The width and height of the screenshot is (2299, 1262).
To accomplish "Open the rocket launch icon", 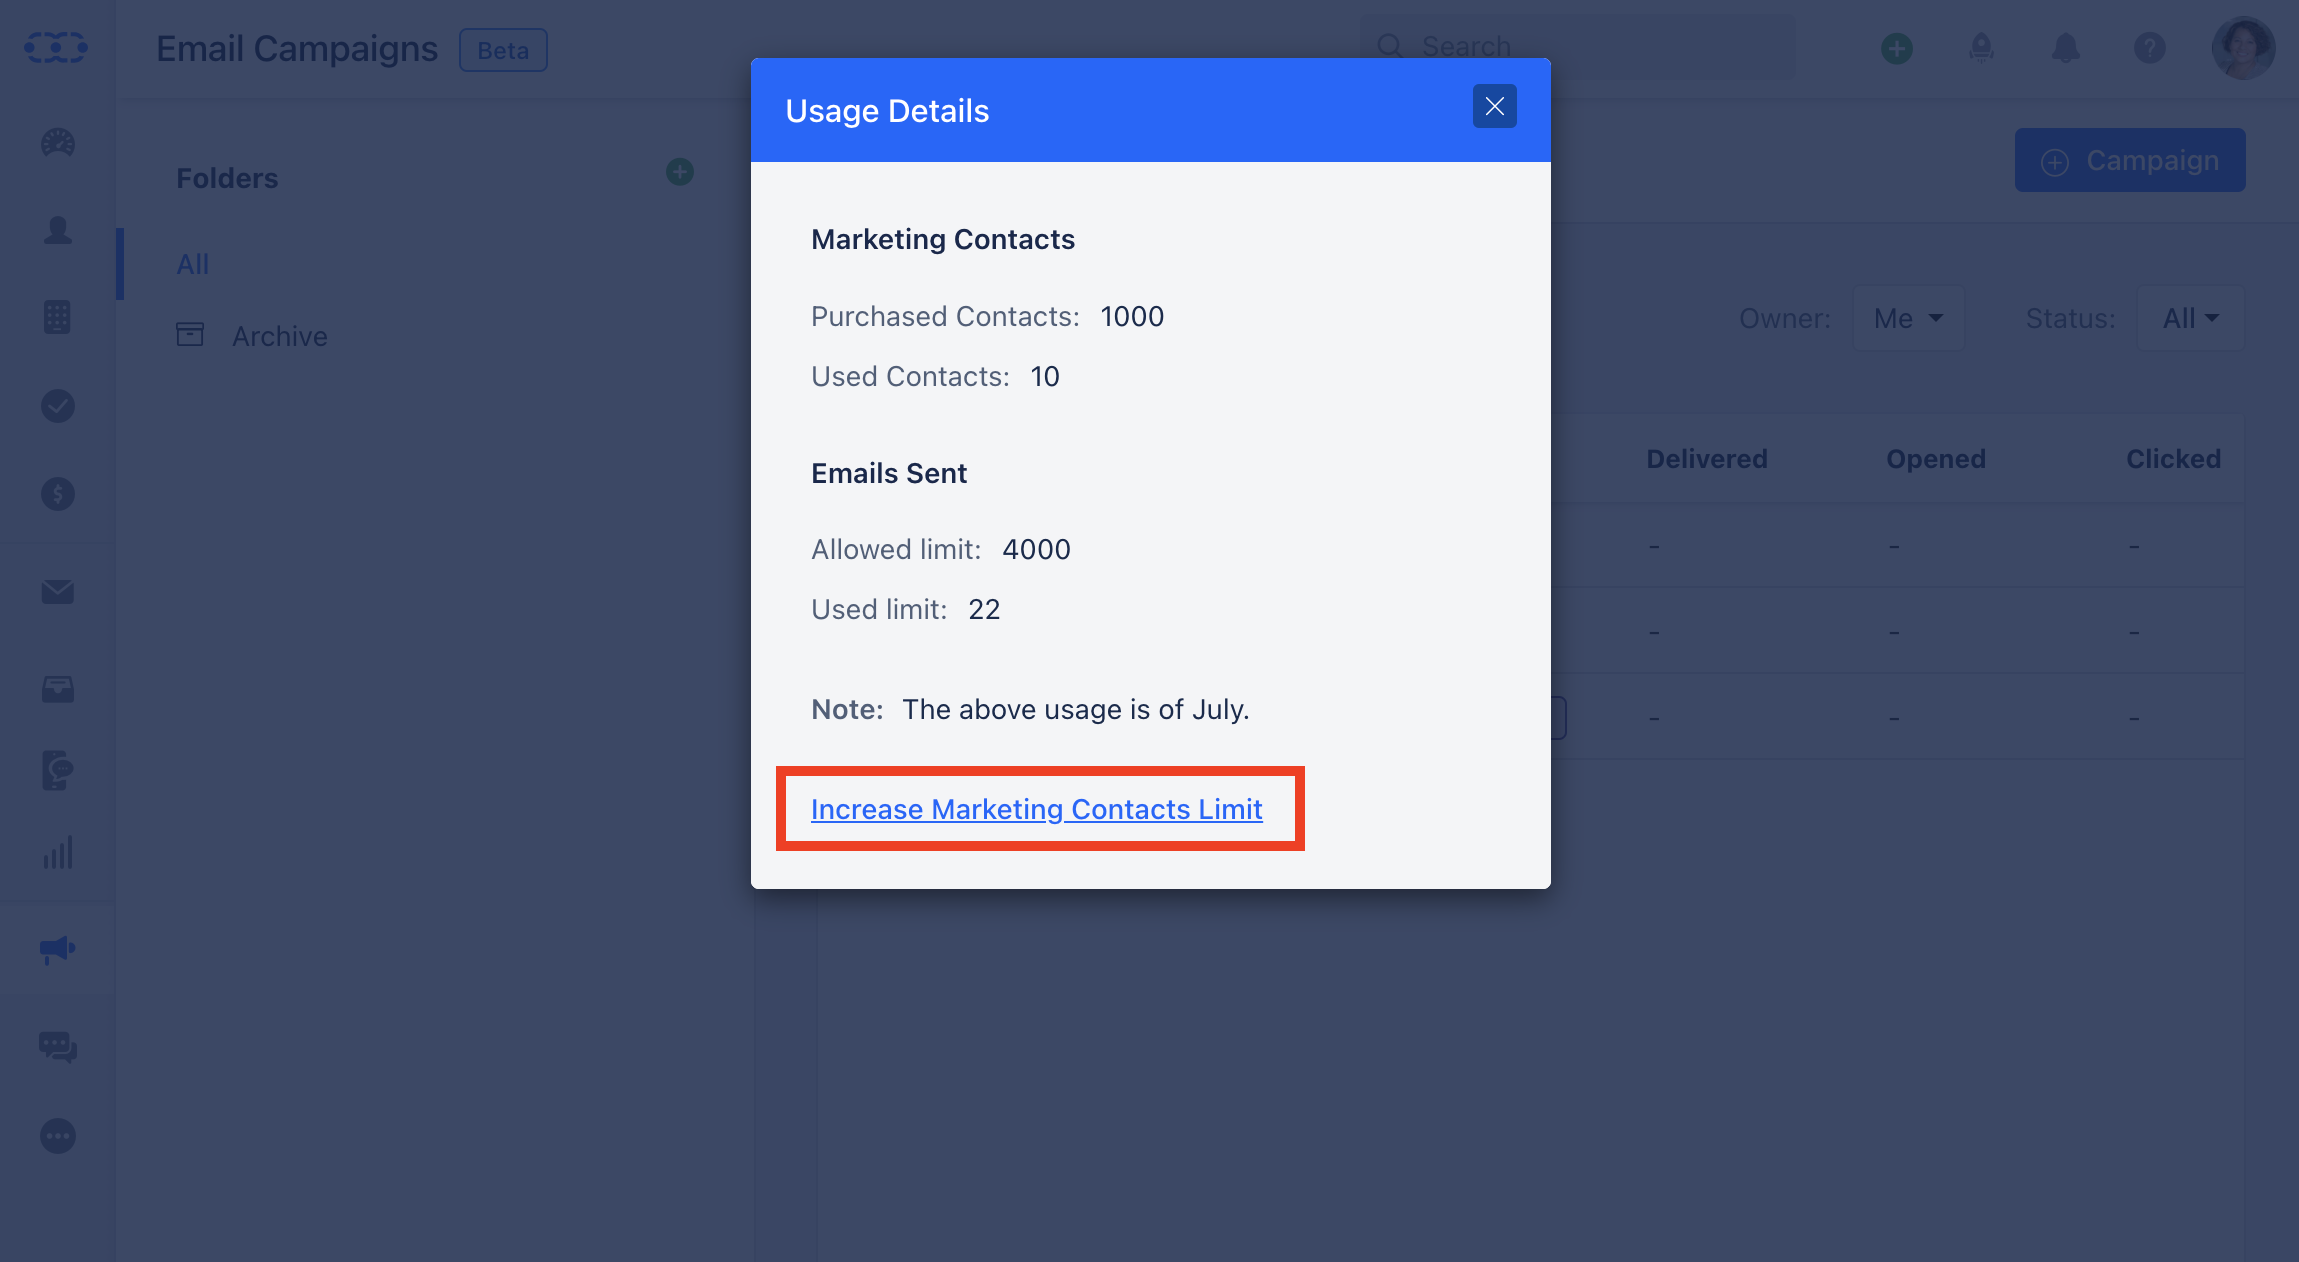I will pos(1981,48).
